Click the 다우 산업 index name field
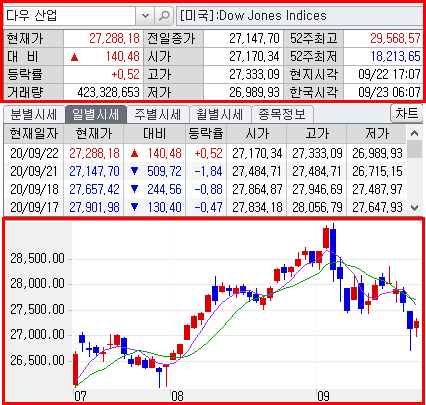Image resolution: width=426 pixels, height=405 pixels. [70, 16]
